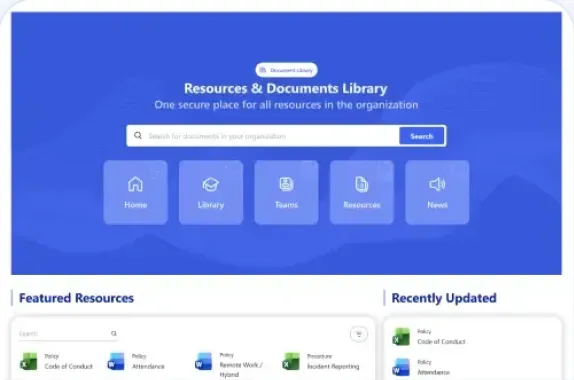Click the magnifier icon in Featured Resources search
The image size is (574, 380).
pos(114,334)
